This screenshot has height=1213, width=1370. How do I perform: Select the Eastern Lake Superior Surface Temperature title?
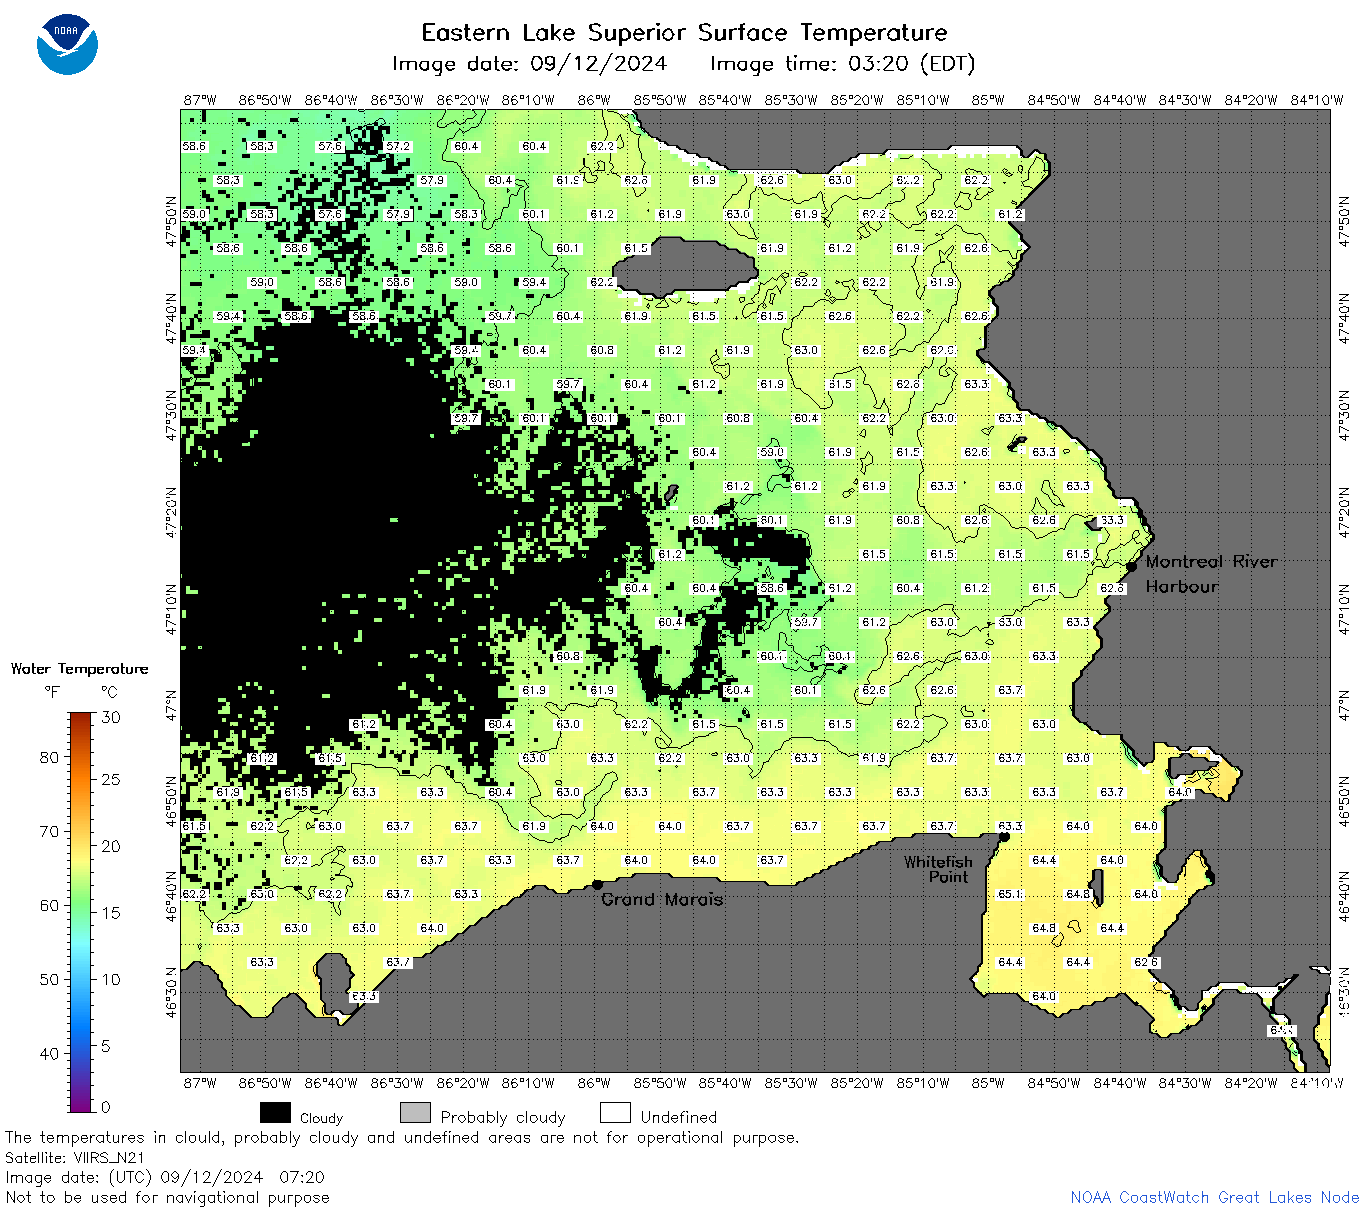pos(684,33)
